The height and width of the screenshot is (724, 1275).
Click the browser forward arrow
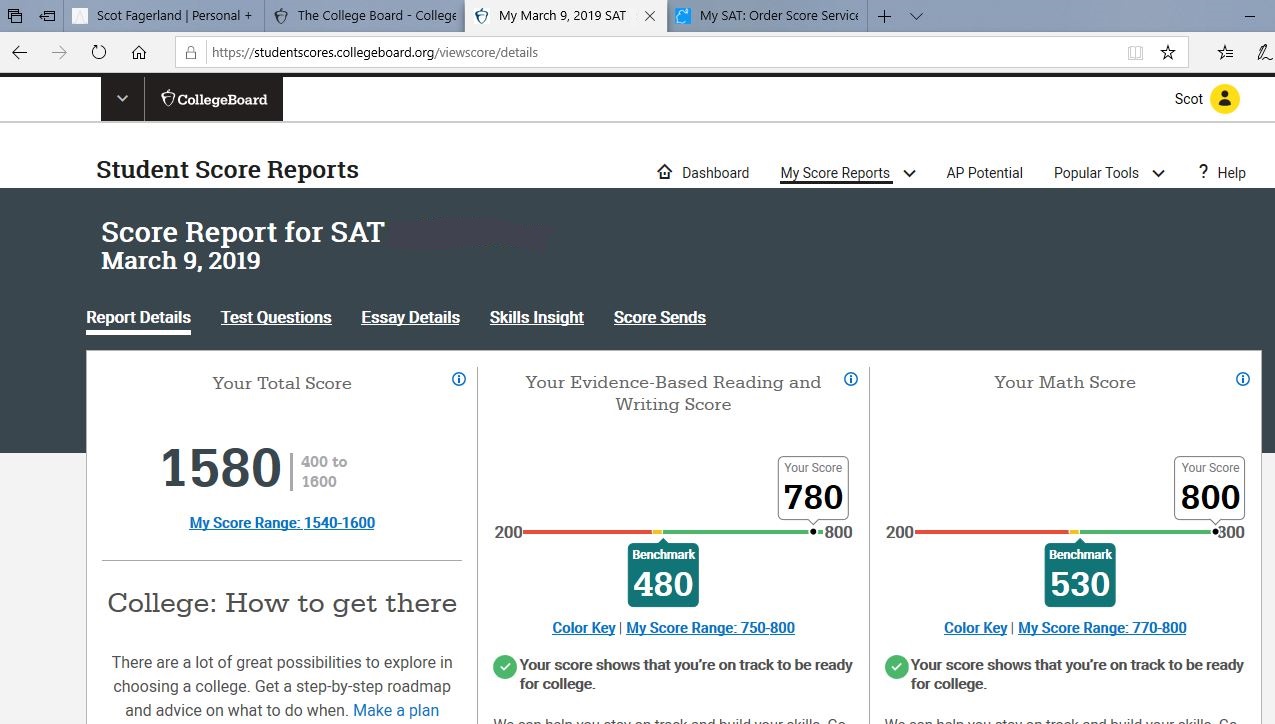pyautogui.click(x=59, y=53)
